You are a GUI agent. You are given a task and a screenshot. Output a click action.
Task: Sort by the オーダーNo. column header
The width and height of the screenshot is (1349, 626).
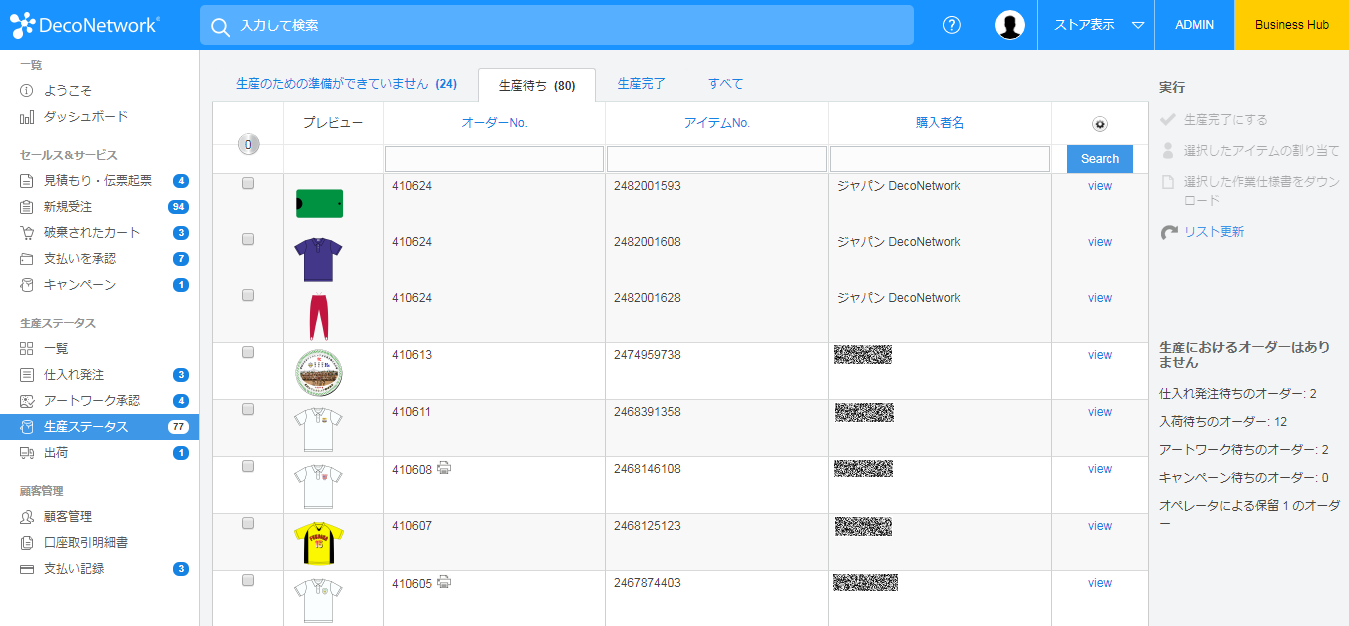pyautogui.click(x=494, y=123)
